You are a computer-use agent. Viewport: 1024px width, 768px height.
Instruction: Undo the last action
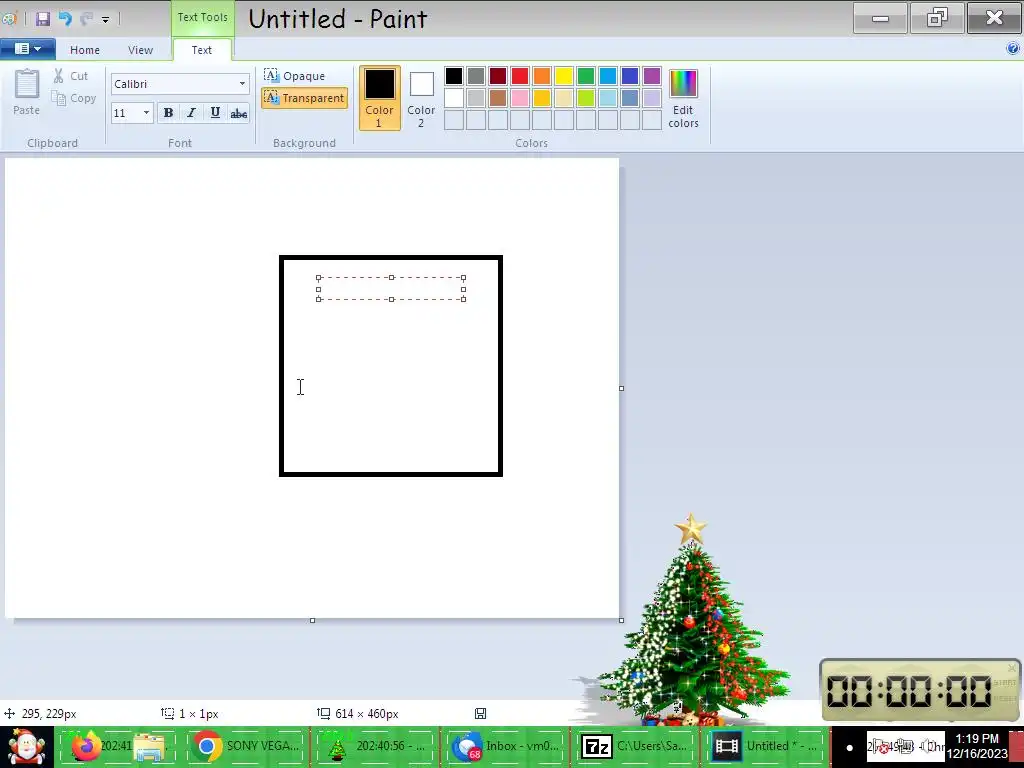point(65,18)
